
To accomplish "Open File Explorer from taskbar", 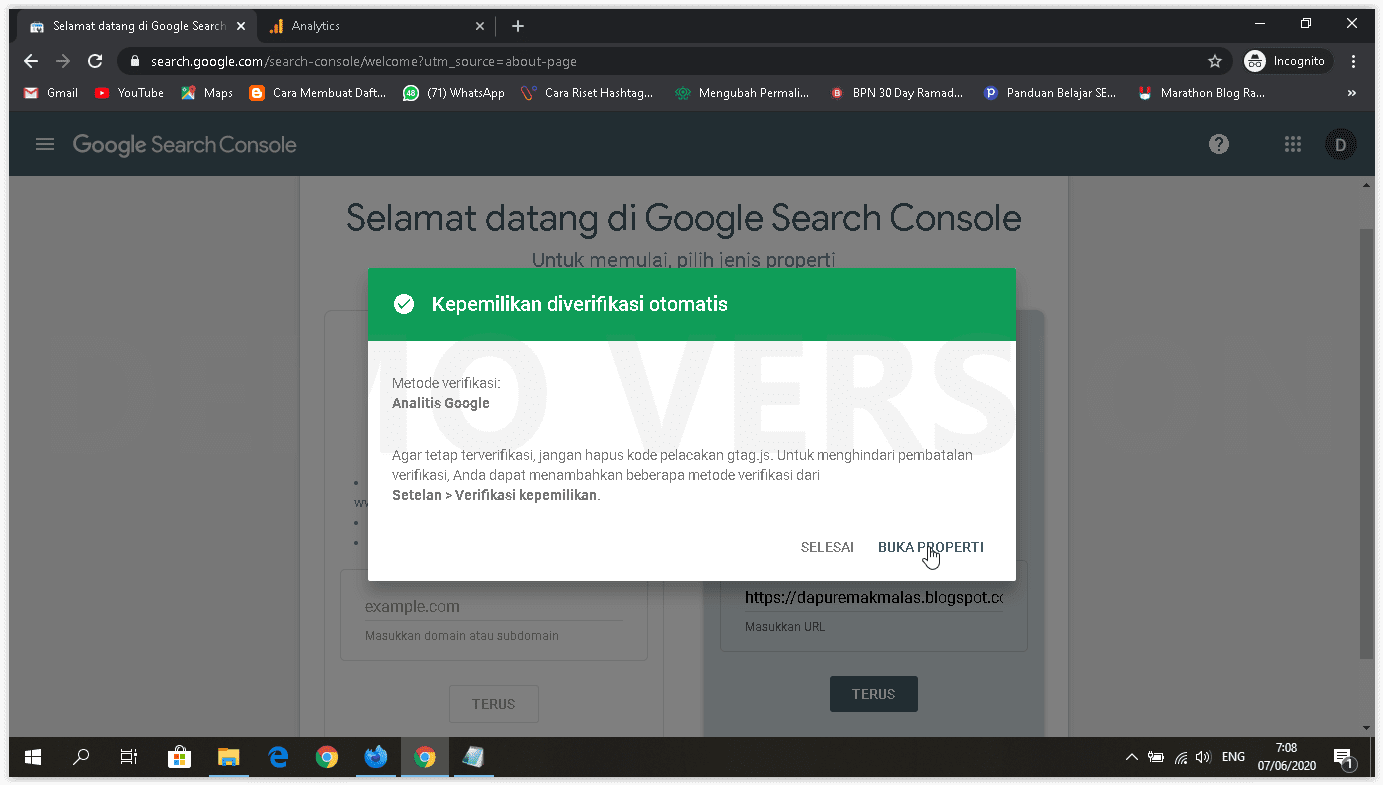I will pos(228,757).
